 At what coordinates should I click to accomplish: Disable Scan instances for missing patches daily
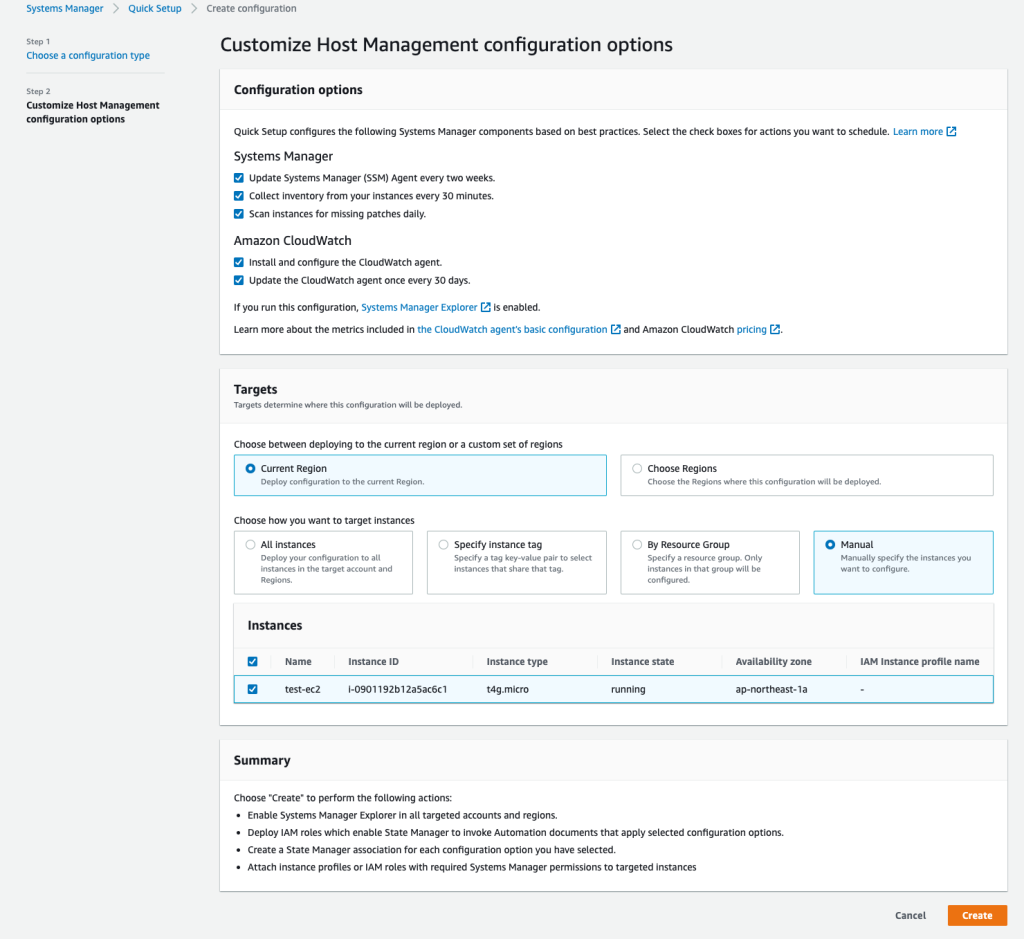click(x=239, y=214)
